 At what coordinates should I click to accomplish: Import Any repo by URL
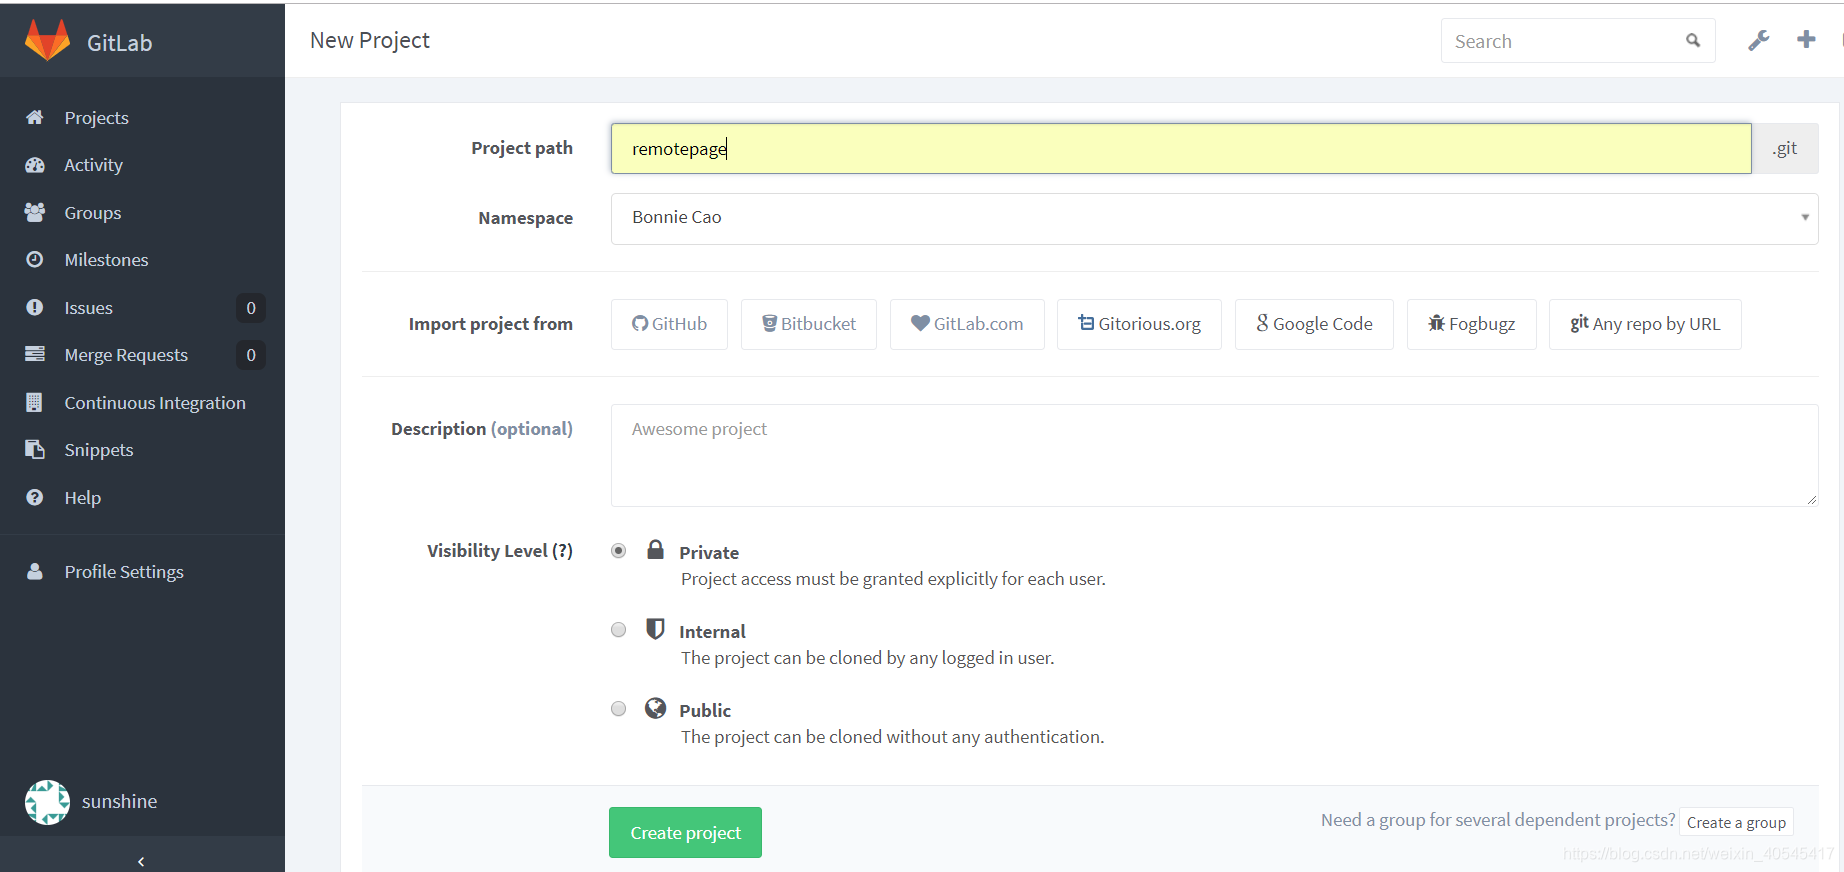(1645, 324)
